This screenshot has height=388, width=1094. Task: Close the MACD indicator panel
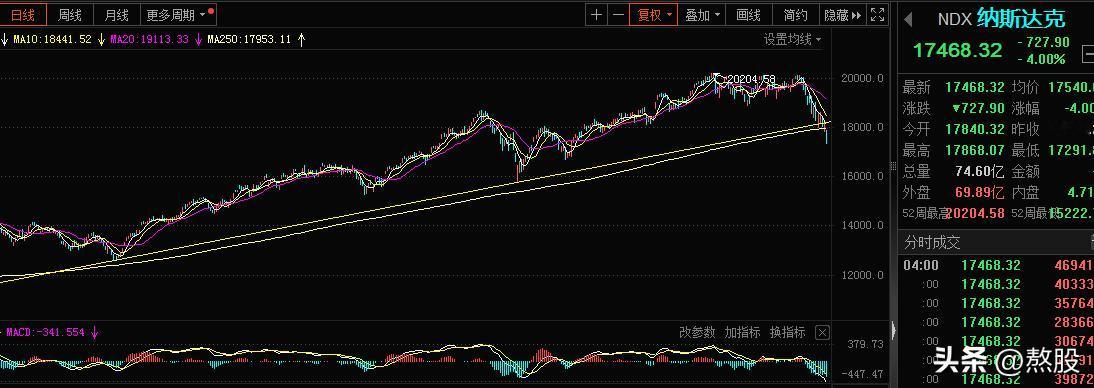pyautogui.click(x=823, y=333)
